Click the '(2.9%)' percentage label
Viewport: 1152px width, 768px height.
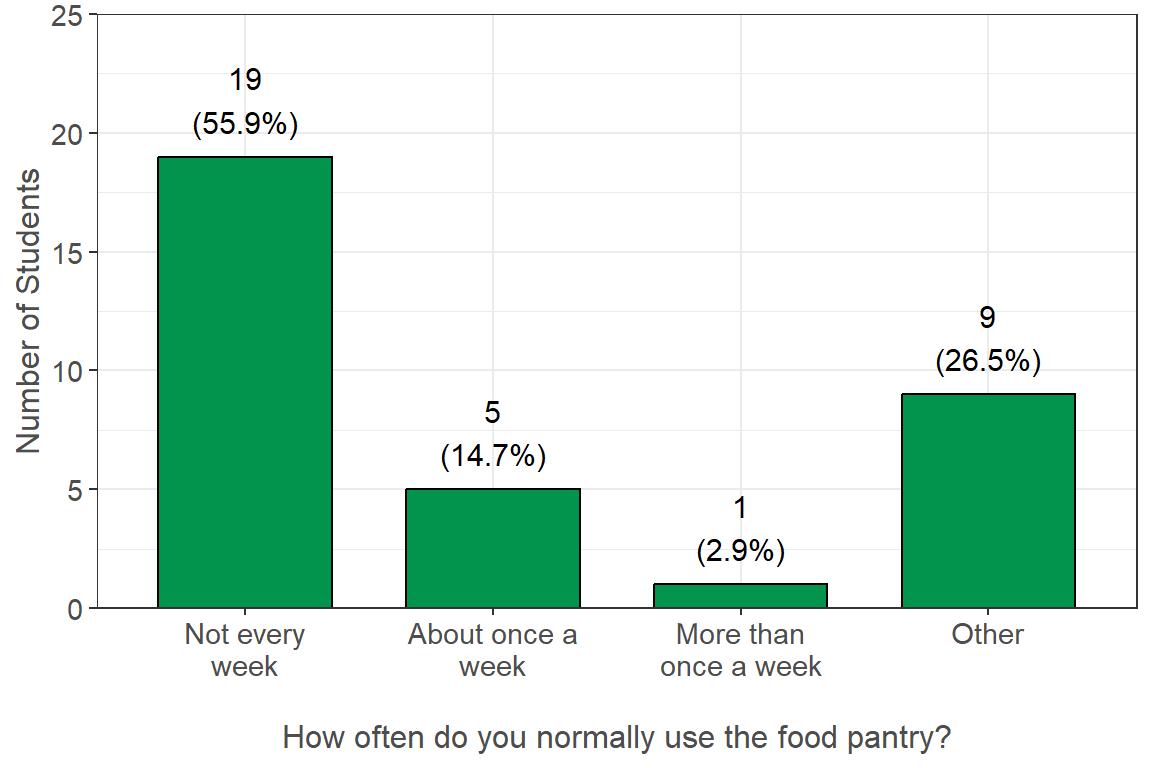pos(740,551)
